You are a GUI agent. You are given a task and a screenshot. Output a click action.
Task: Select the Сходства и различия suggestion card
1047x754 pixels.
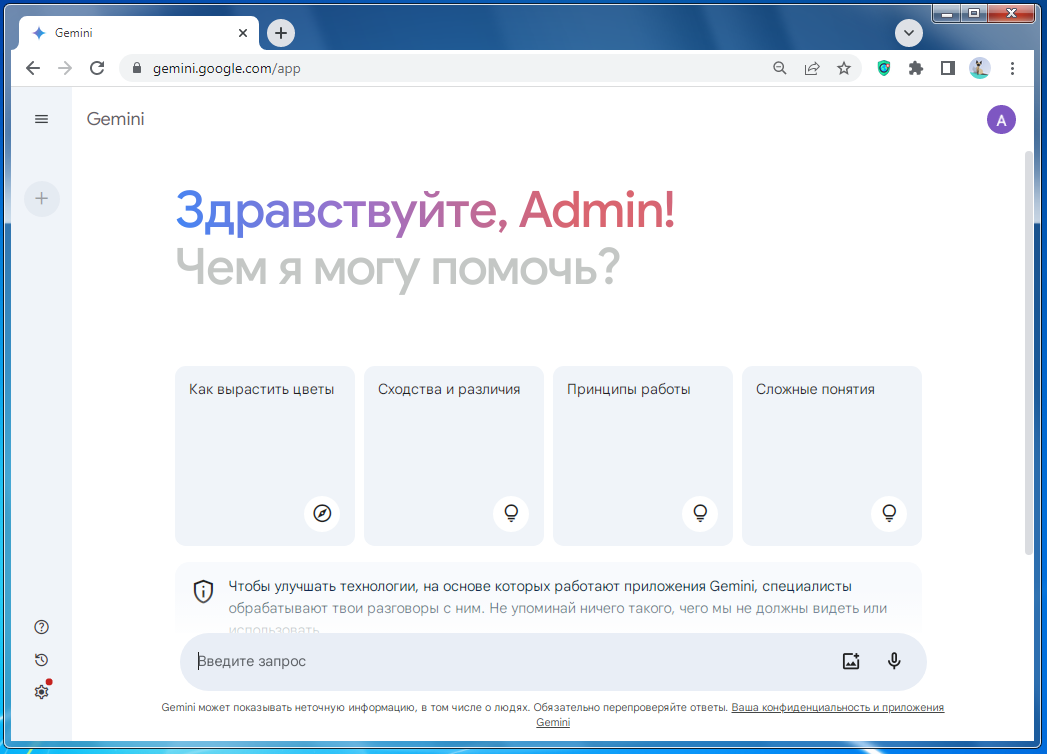(x=454, y=455)
